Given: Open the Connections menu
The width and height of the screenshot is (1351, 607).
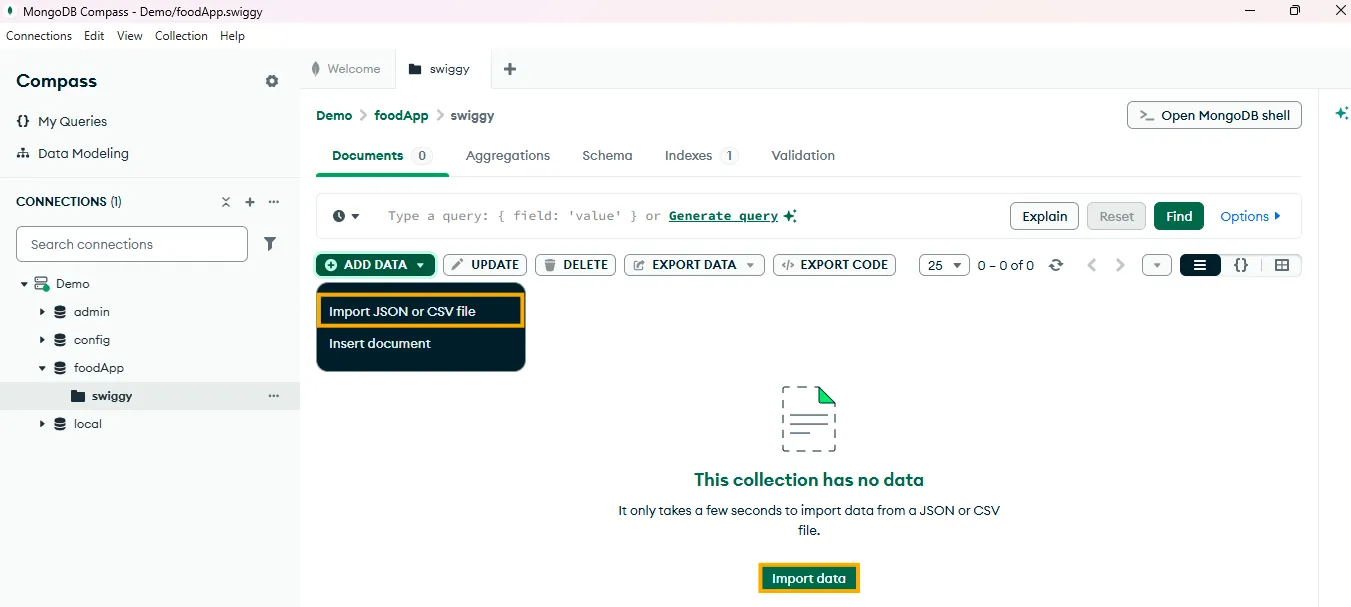Looking at the screenshot, I should [x=39, y=36].
